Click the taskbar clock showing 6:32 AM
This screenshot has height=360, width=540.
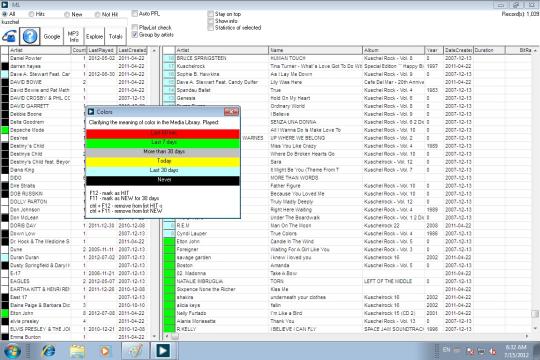point(516,347)
